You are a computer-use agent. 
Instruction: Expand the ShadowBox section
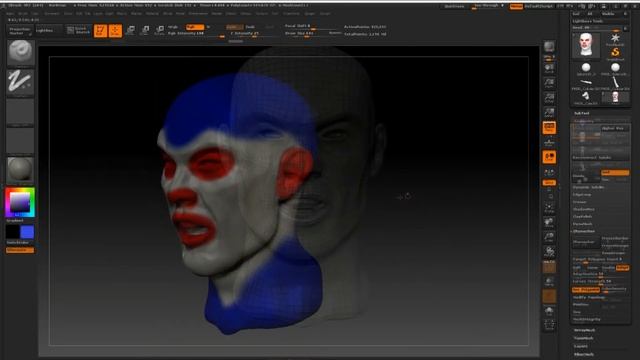pyautogui.click(x=583, y=209)
